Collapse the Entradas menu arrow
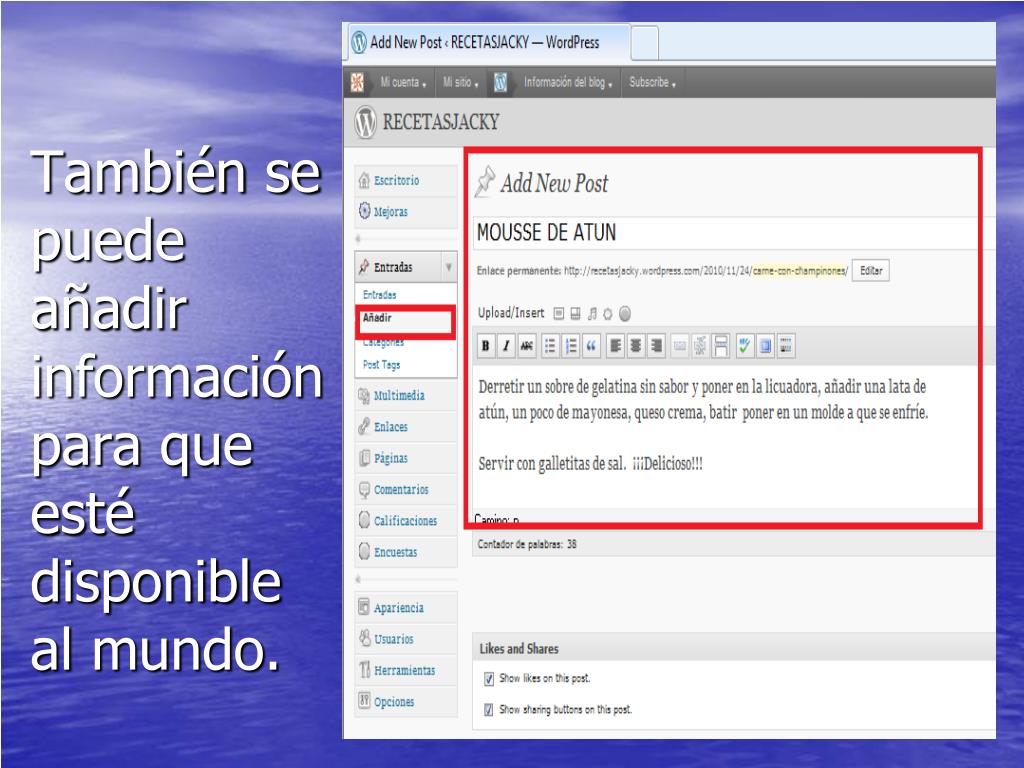The width and height of the screenshot is (1024, 768). coord(449,267)
